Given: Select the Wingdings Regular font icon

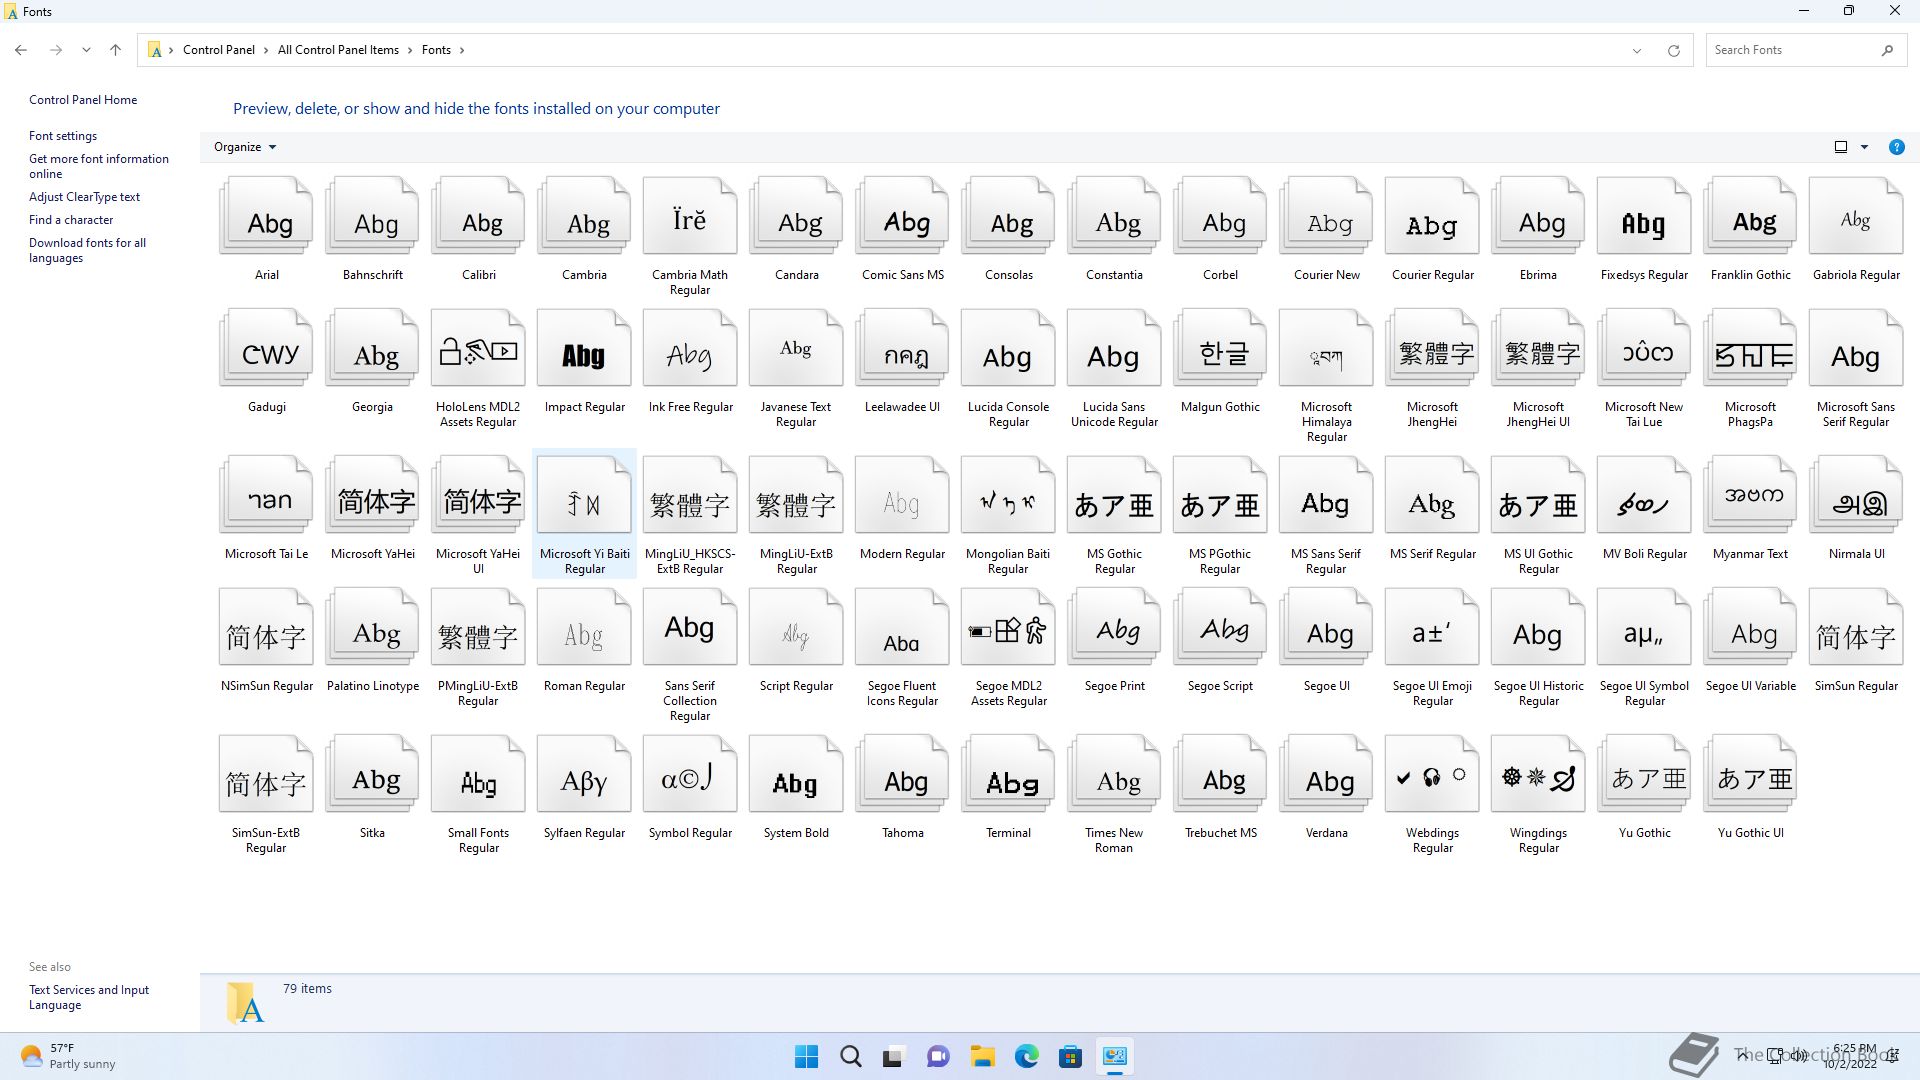Looking at the screenshot, I should coord(1538,774).
